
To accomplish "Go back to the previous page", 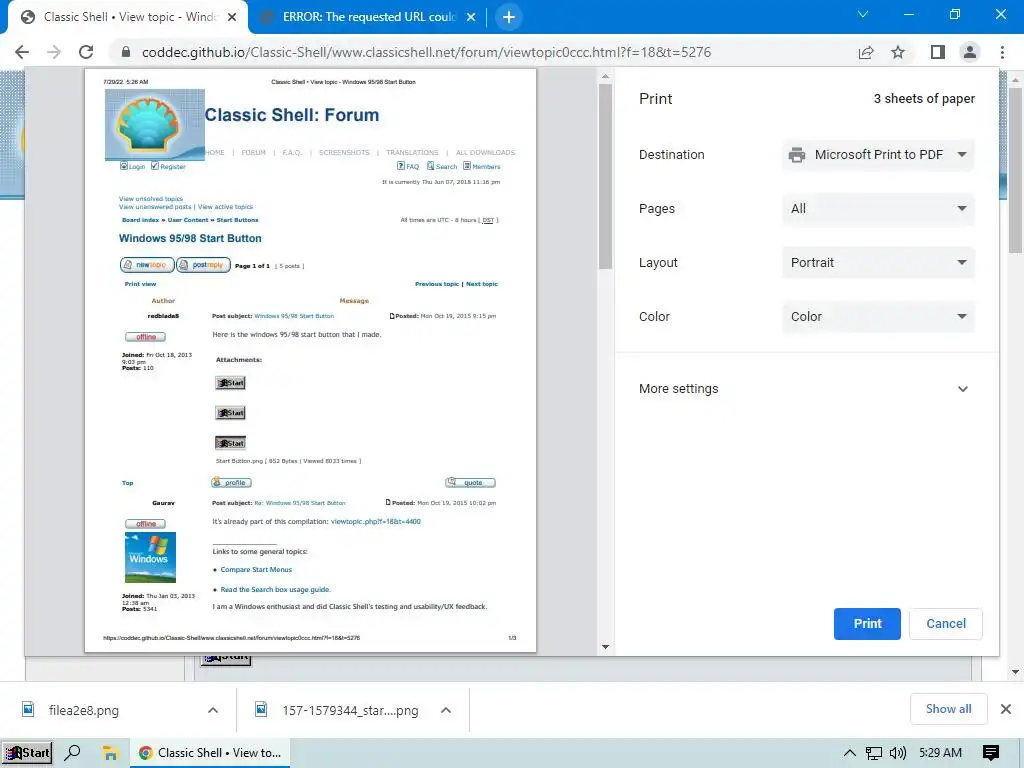I will 22,52.
